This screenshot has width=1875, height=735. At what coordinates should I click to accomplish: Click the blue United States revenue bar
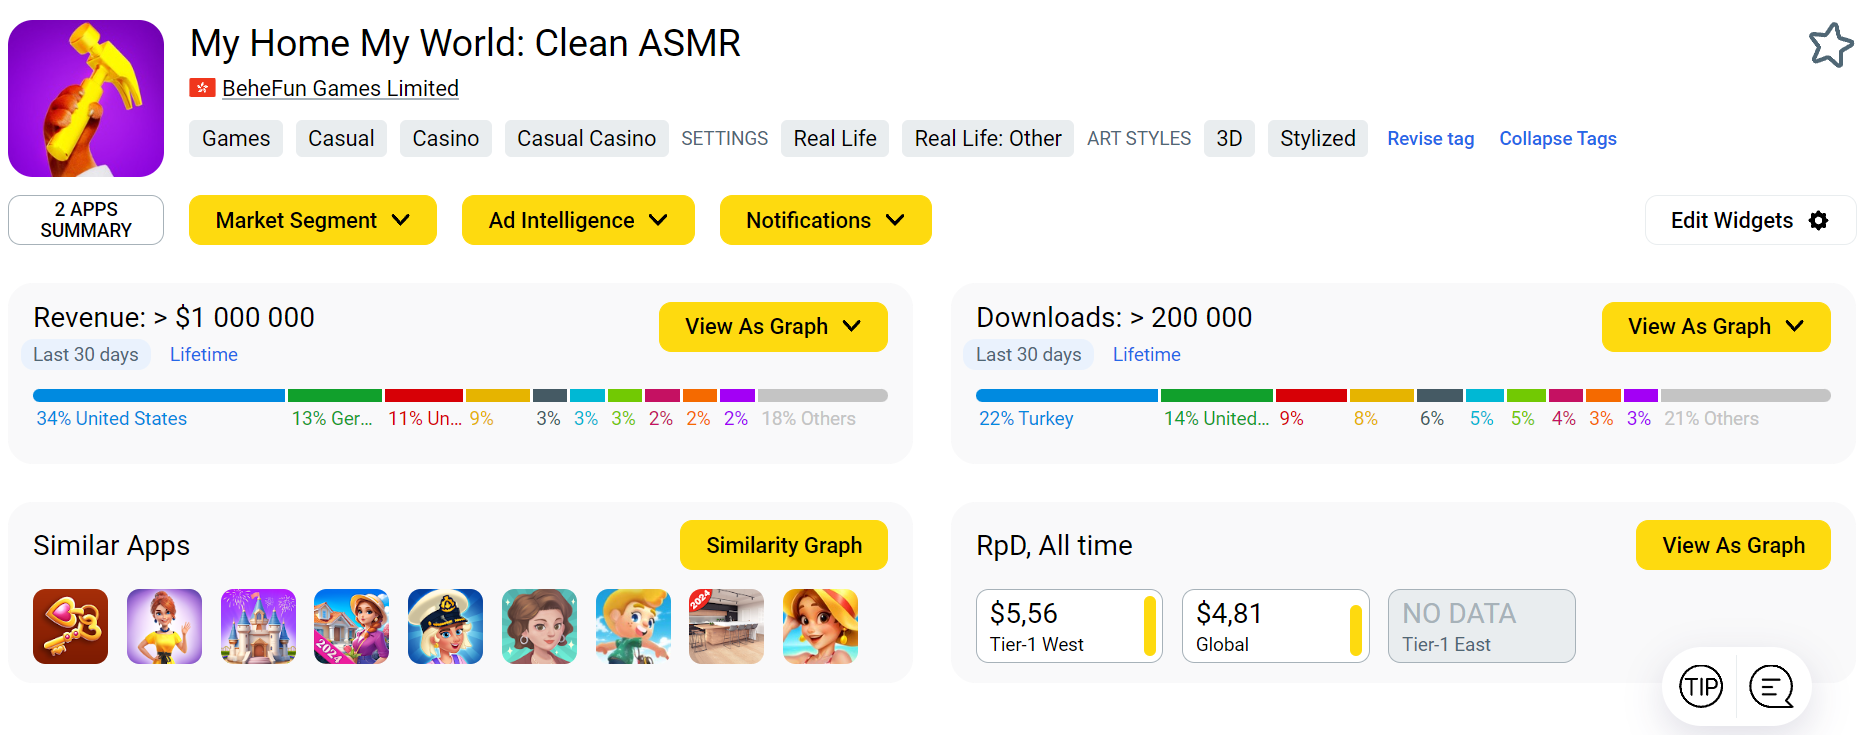(158, 396)
